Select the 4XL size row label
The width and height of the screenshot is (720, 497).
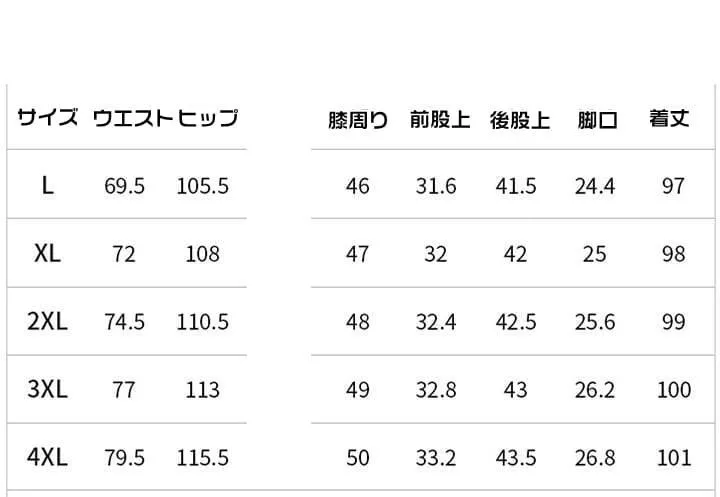pos(47,457)
